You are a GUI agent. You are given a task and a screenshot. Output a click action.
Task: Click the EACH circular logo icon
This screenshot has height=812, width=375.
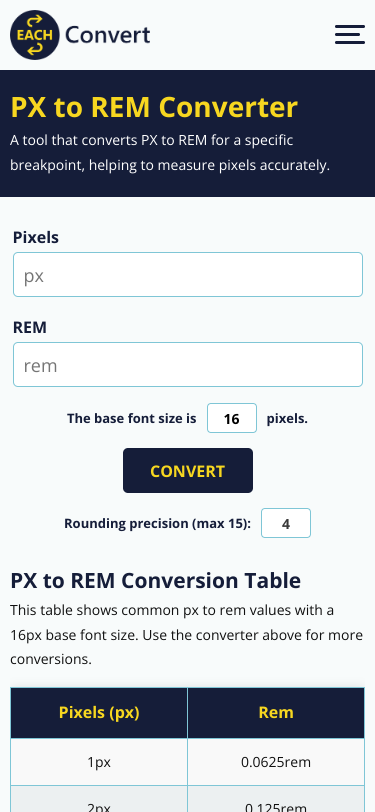tap(35, 35)
